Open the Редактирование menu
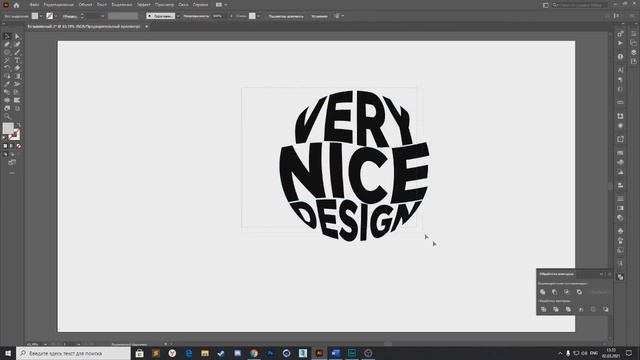This screenshot has width=640, height=360. pos(58,5)
